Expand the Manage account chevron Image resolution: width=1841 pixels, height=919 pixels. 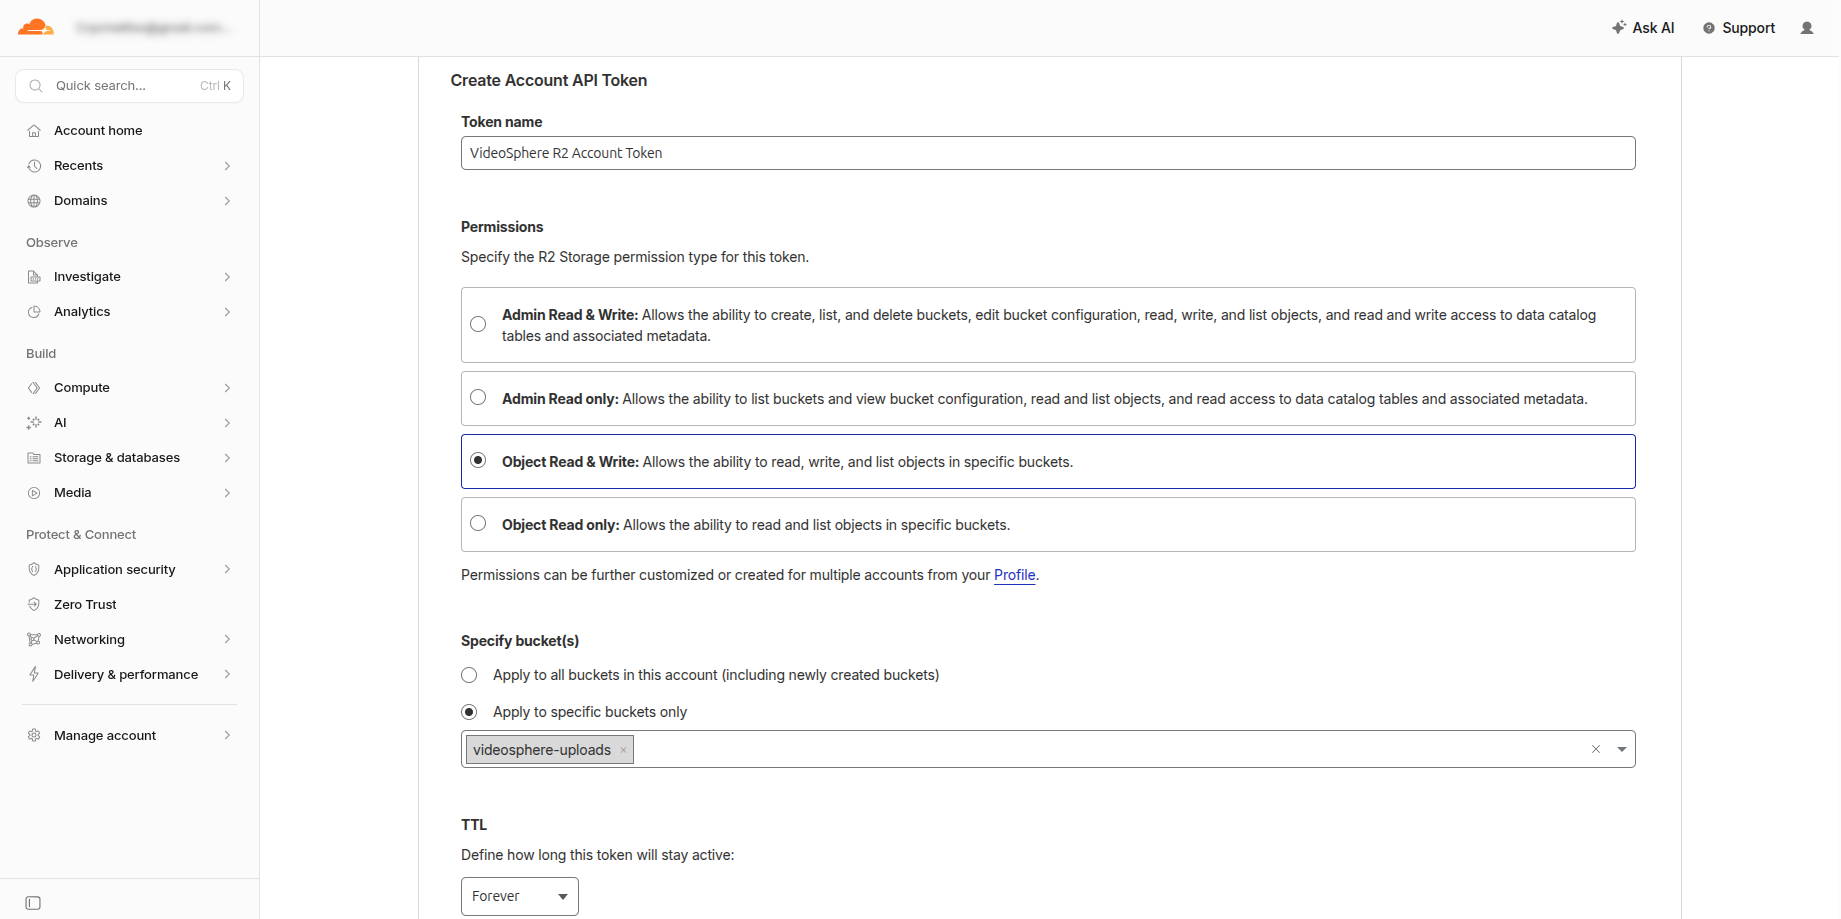(x=227, y=735)
